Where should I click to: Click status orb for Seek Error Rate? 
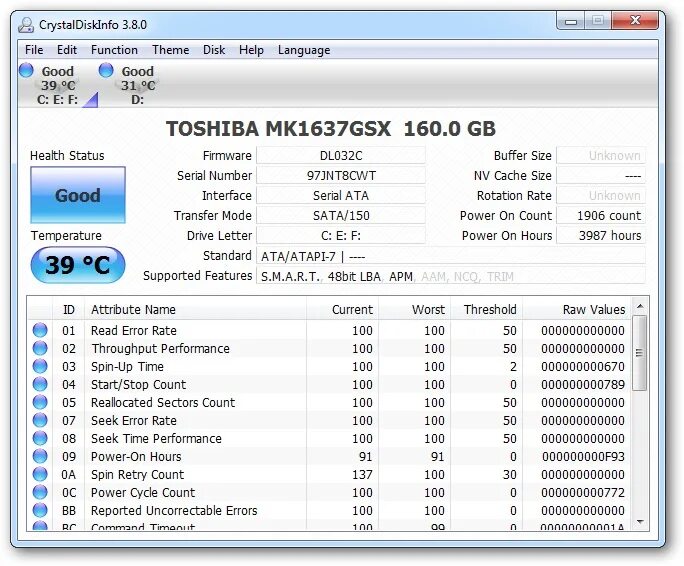[40, 420]
